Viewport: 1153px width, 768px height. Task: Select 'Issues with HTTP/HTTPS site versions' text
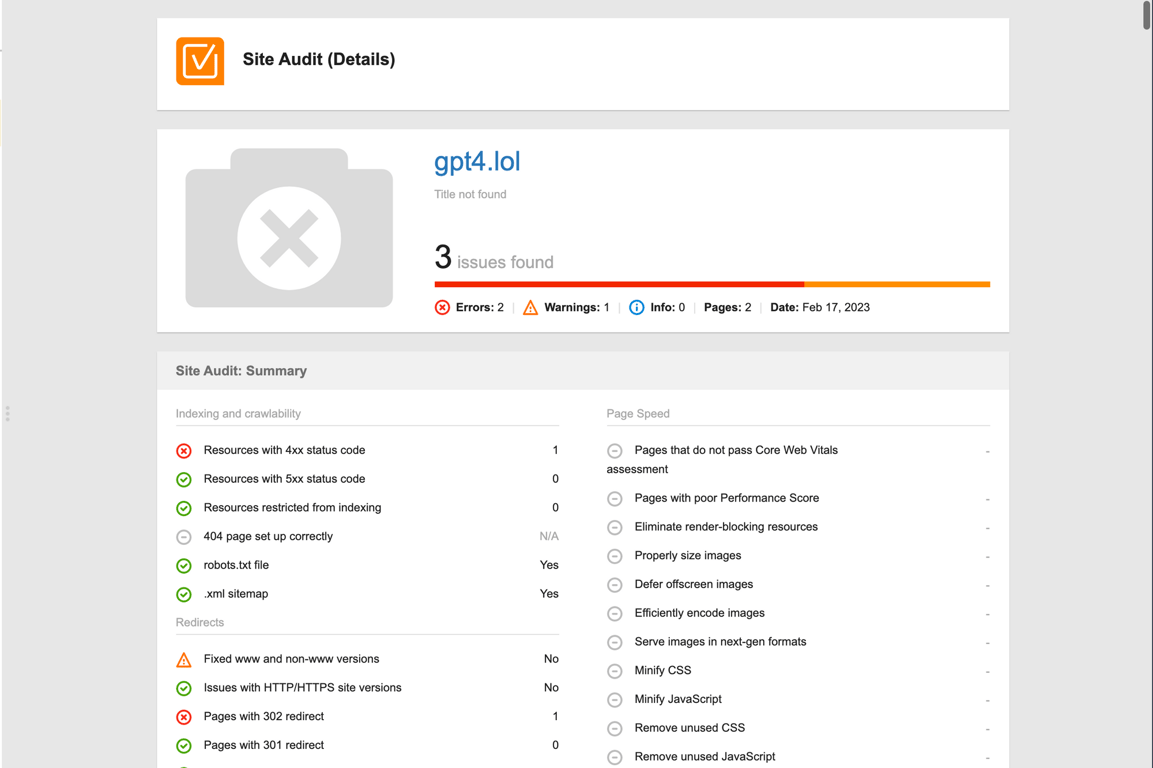point(302,688)
